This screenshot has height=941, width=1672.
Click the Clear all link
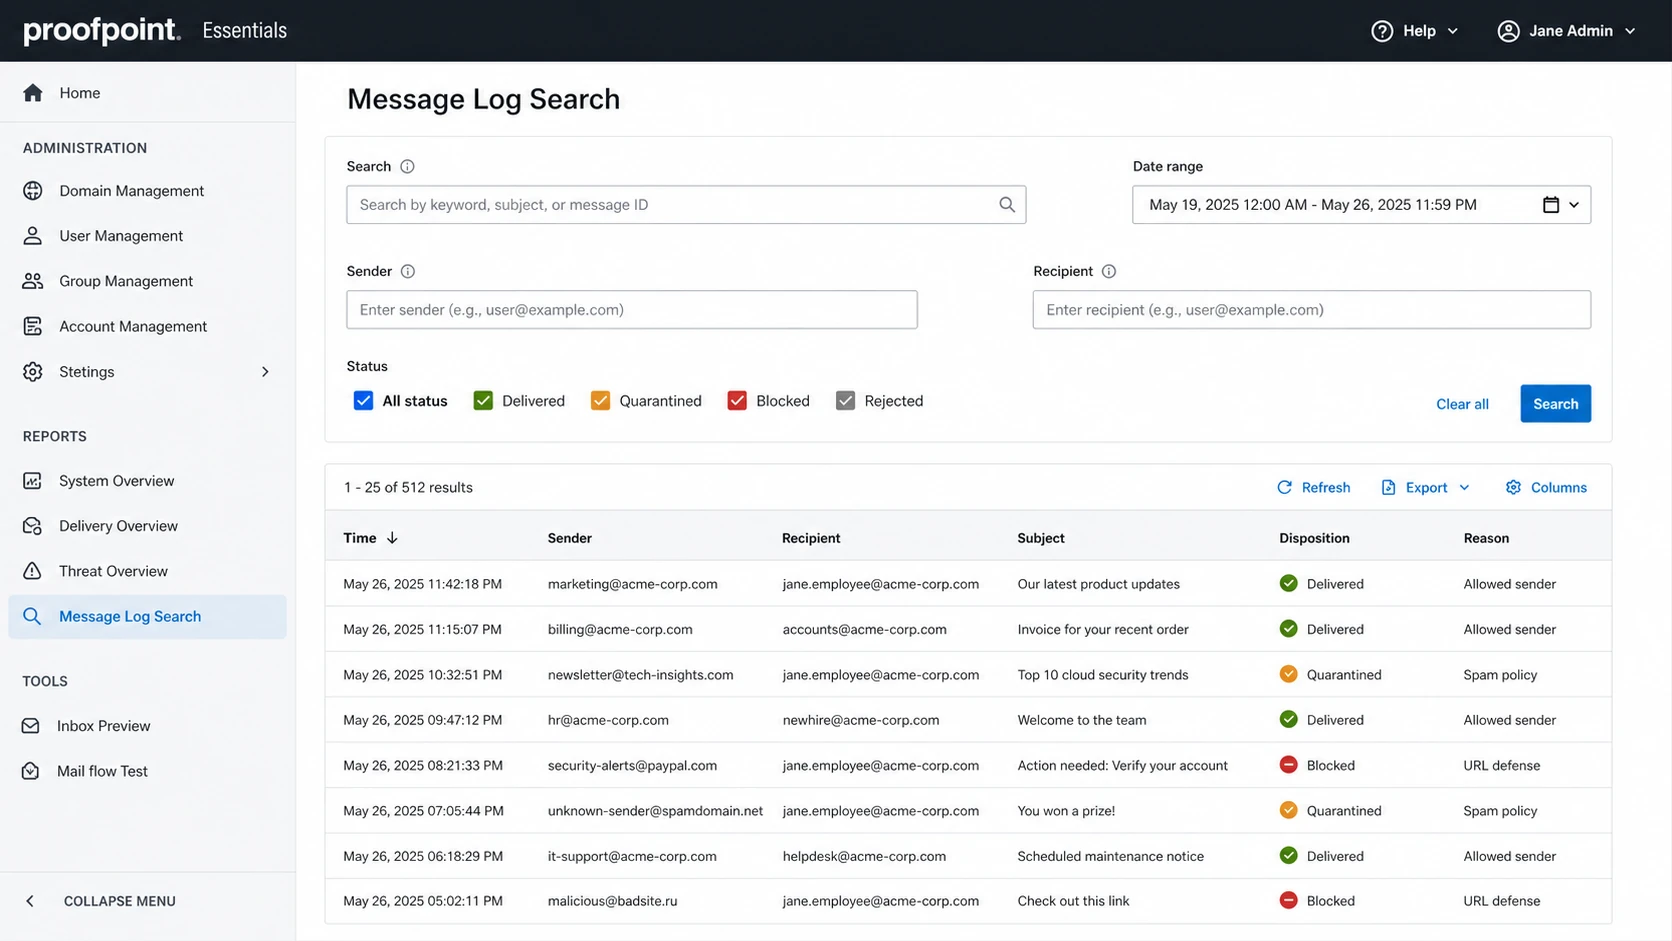[x=1462, y=404]
